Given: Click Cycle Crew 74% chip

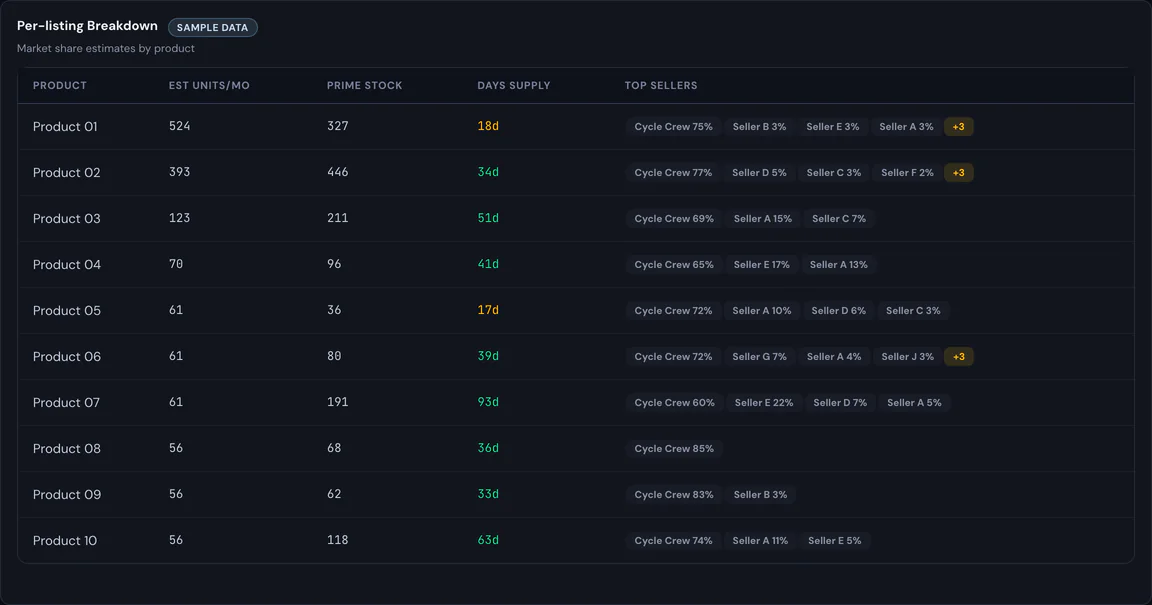Looking at the screenshot, I should (674, 540).
